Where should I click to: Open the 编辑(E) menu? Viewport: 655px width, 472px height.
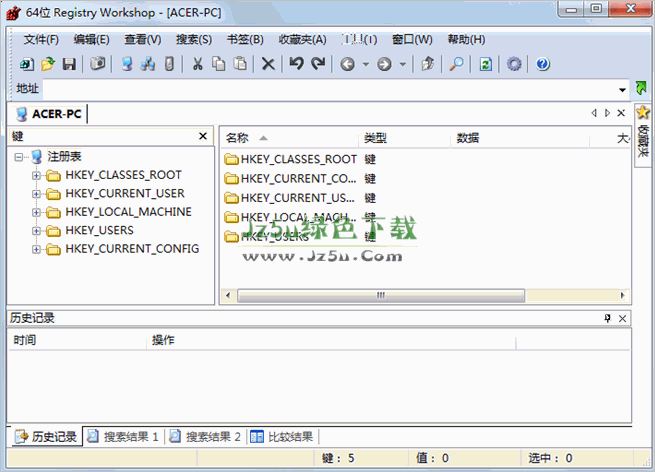coord(91,40)
